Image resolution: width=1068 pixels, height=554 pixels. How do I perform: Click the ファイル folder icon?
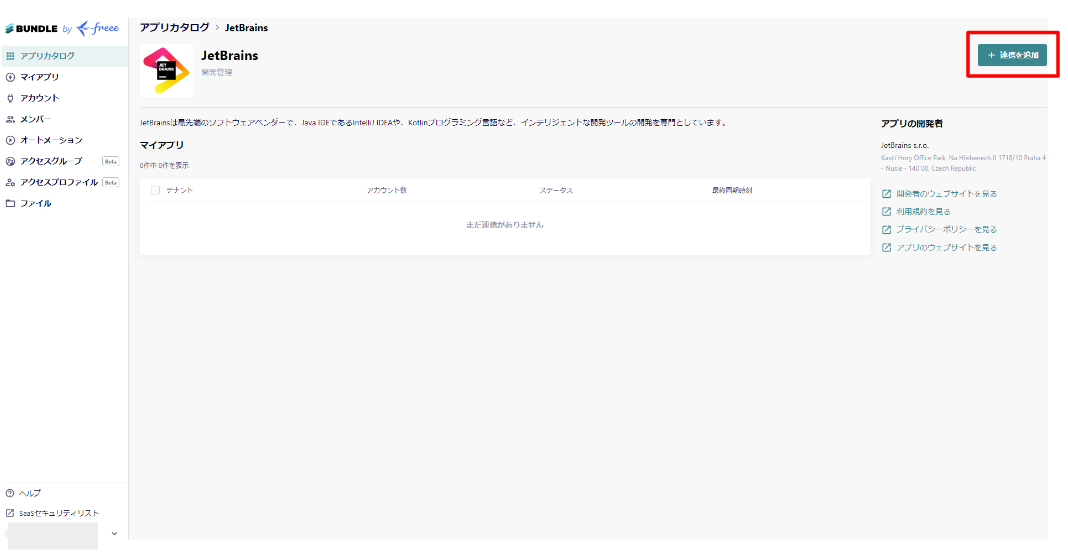[x=10, y=204]
